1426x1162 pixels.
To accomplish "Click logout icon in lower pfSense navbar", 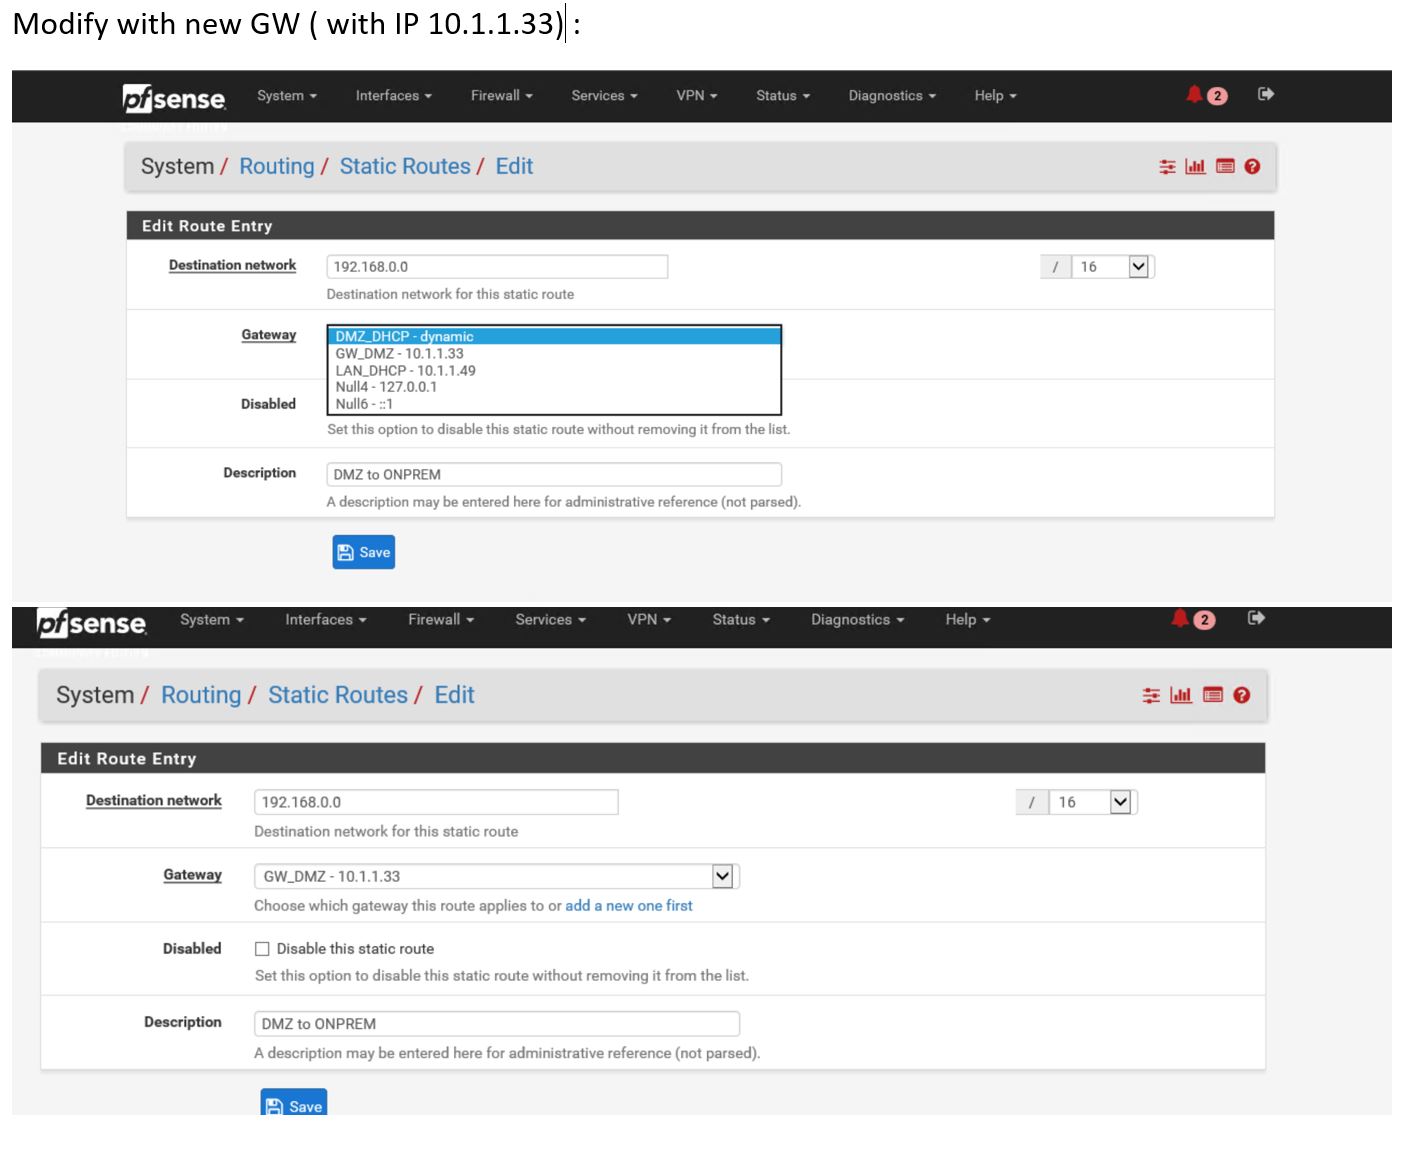I will (1257, 618).
